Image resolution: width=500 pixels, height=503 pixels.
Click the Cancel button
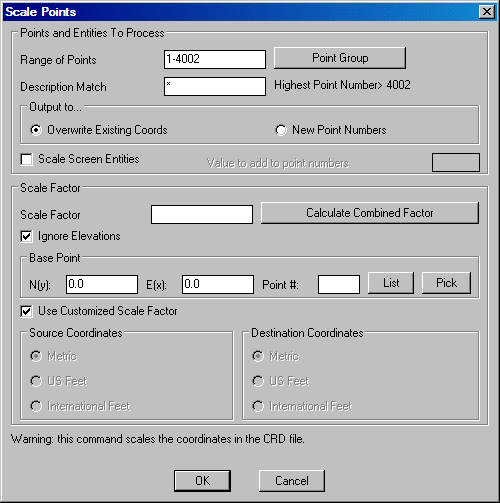pos(292,481)
